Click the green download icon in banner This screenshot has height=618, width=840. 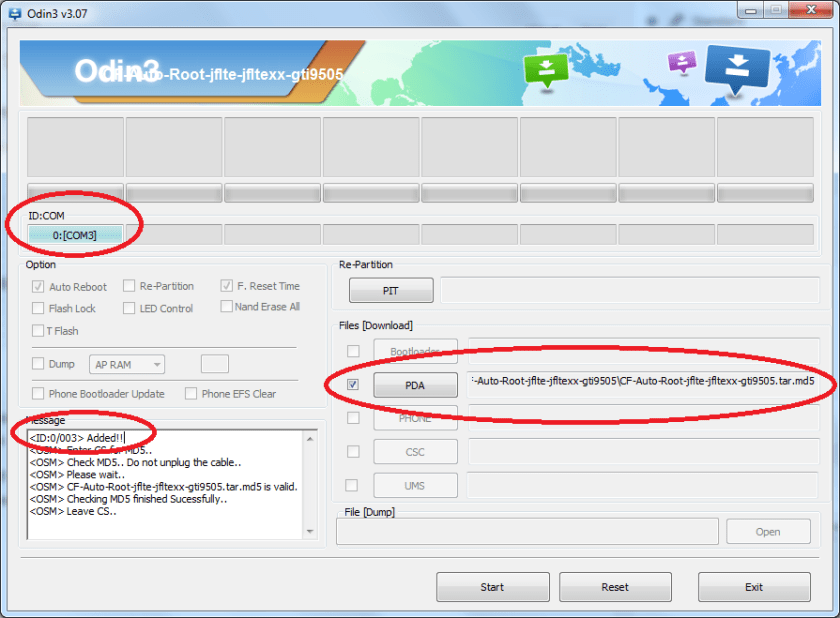tap(546, 69)
